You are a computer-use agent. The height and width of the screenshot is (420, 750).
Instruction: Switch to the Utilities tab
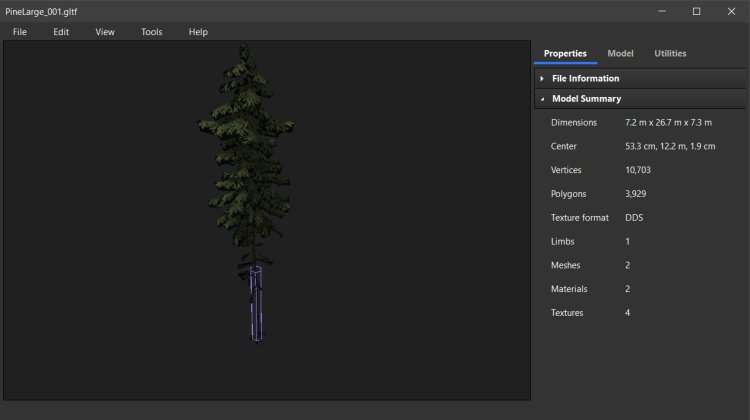tap(670, 53)
